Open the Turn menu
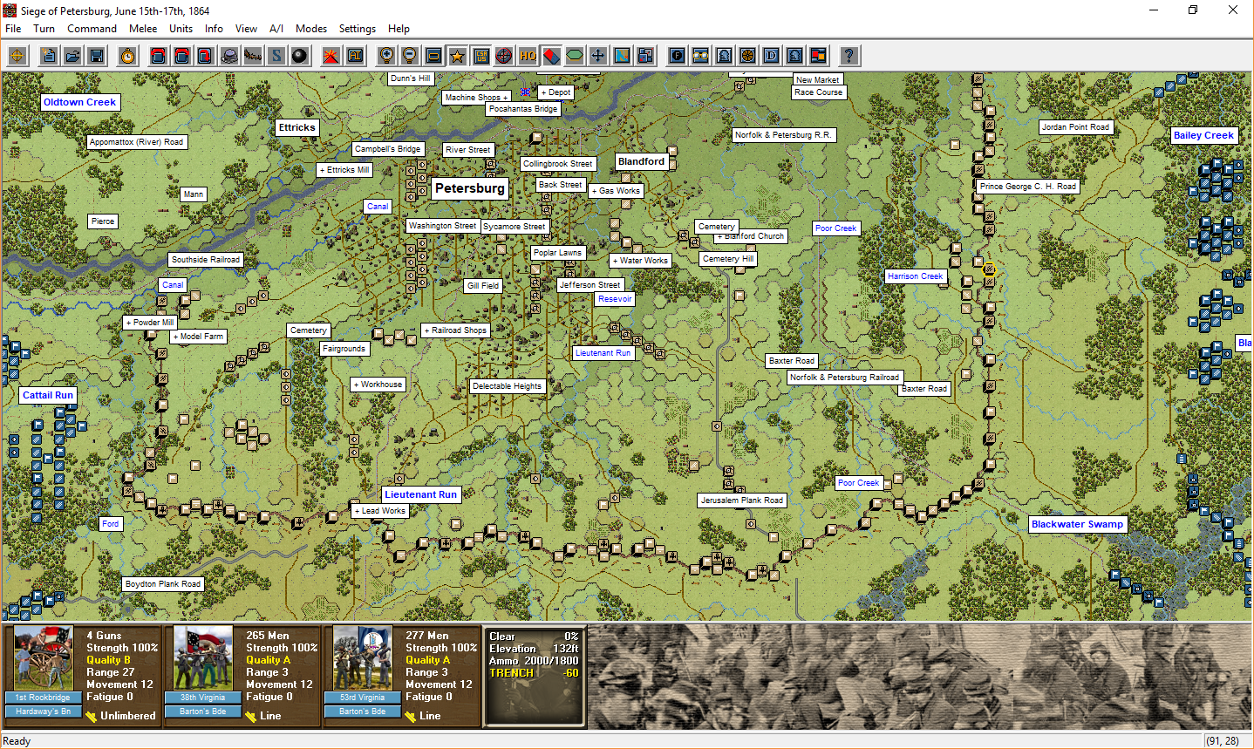Viewport: 1254px width, 749px height. point(44,29)
